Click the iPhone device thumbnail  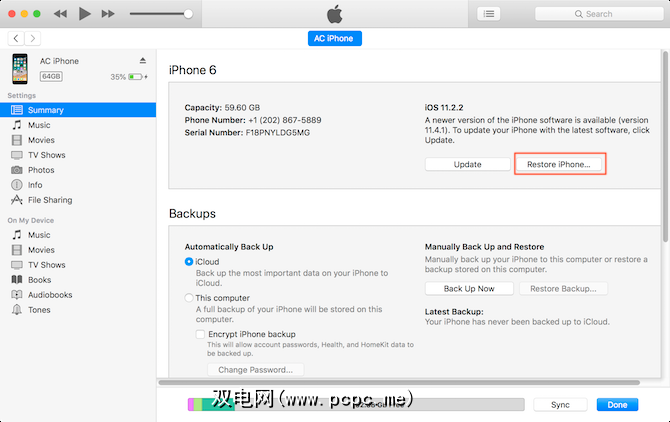[x=20, y=69]
